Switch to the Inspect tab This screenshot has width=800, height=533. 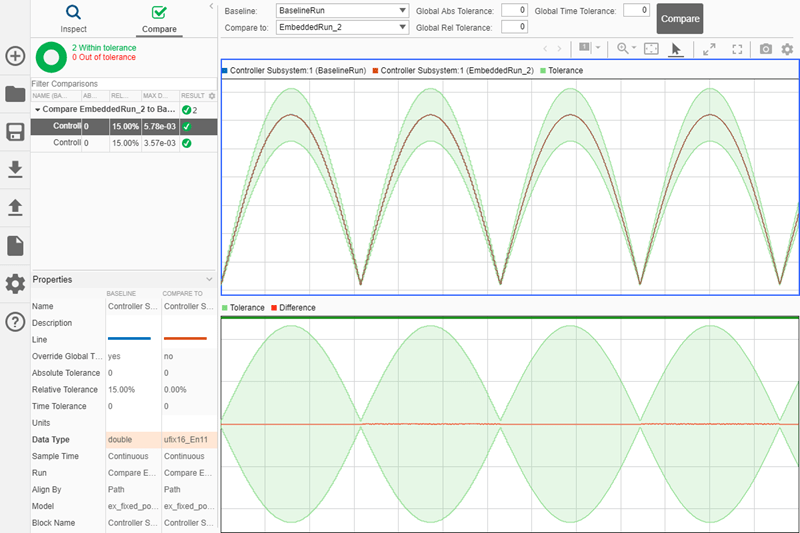[73, 18]
